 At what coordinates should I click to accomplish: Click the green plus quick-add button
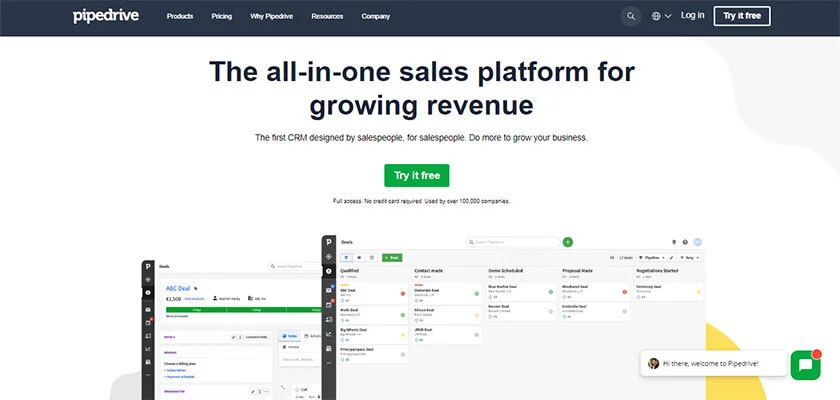click(x=568, y=242)
